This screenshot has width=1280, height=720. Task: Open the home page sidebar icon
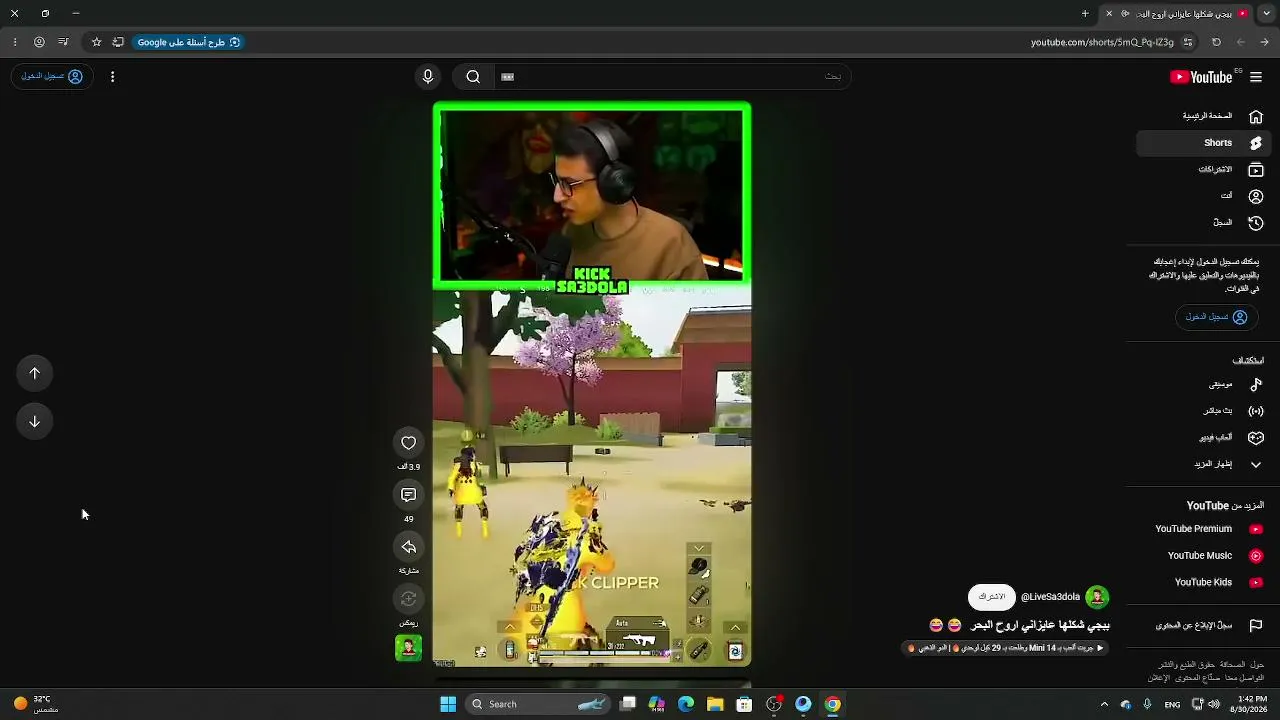[1256, 116]
